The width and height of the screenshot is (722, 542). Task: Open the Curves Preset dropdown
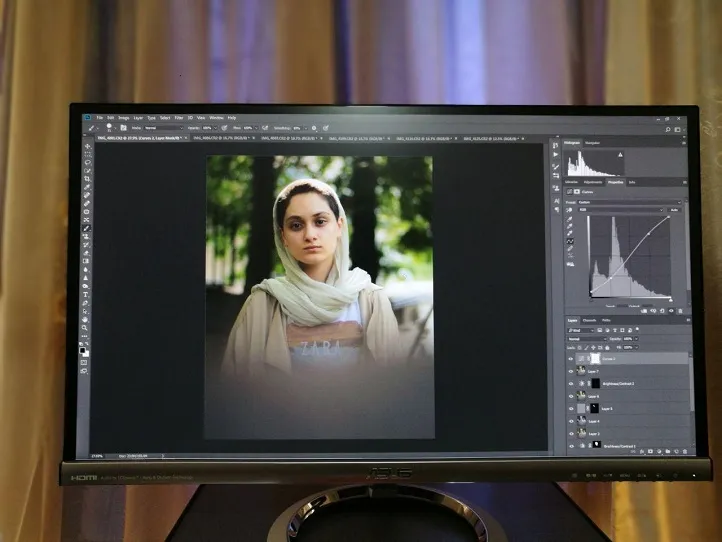point(629,202)
